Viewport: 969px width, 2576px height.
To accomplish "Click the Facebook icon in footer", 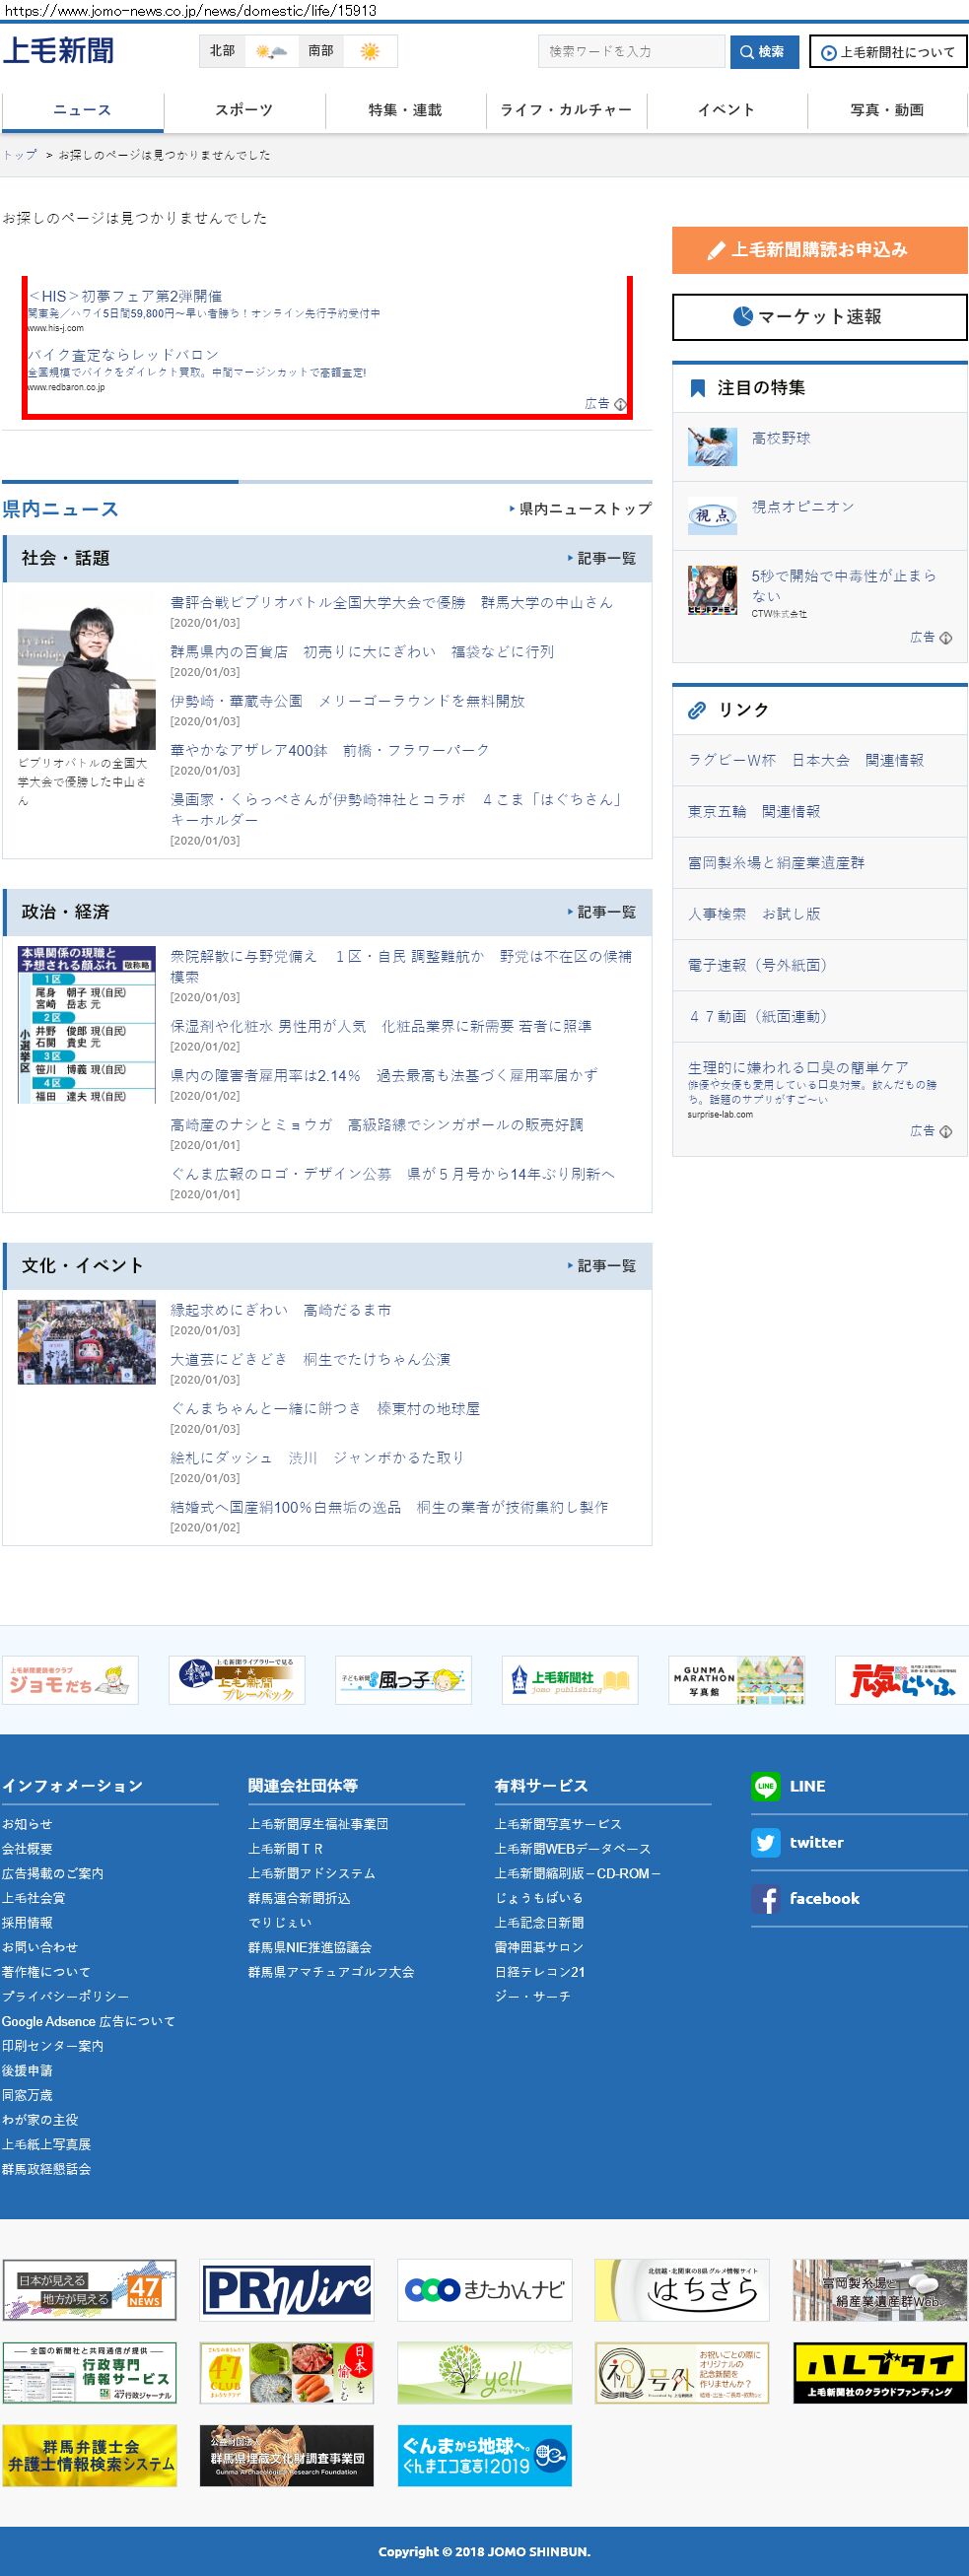I will pyautogui.click(x=766, y=1898).
